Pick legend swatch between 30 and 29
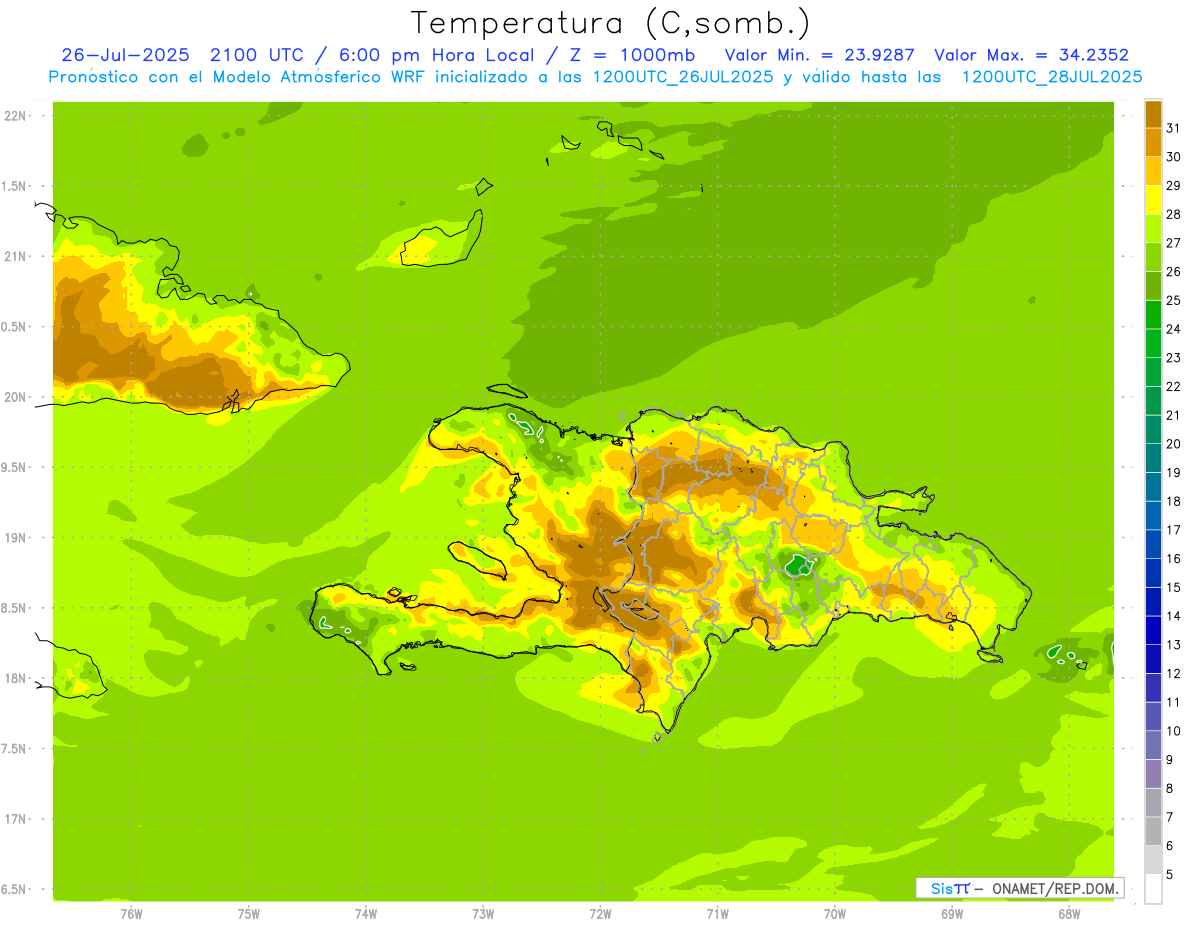The image size is (1200, 927). click(1153, 172)
